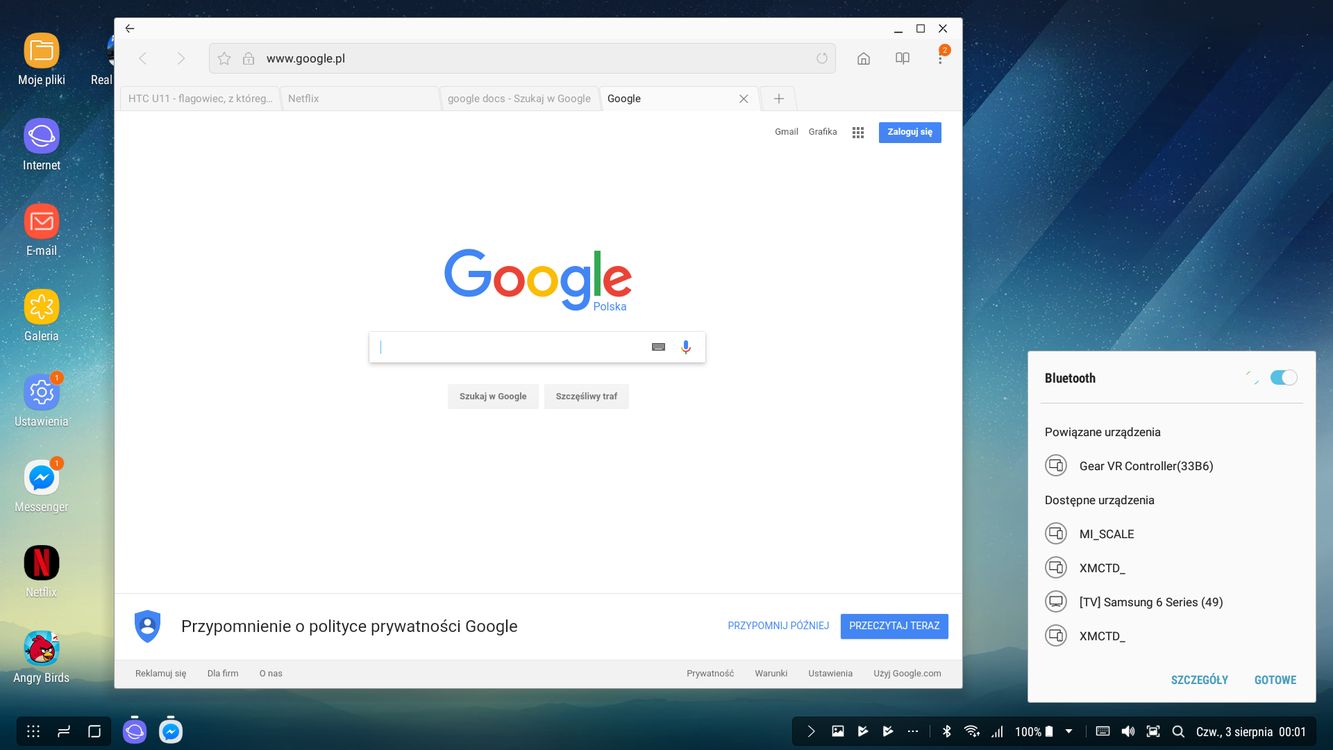Open Ustawienia footer link
The image size is (1333, 750).
(830, 674)
